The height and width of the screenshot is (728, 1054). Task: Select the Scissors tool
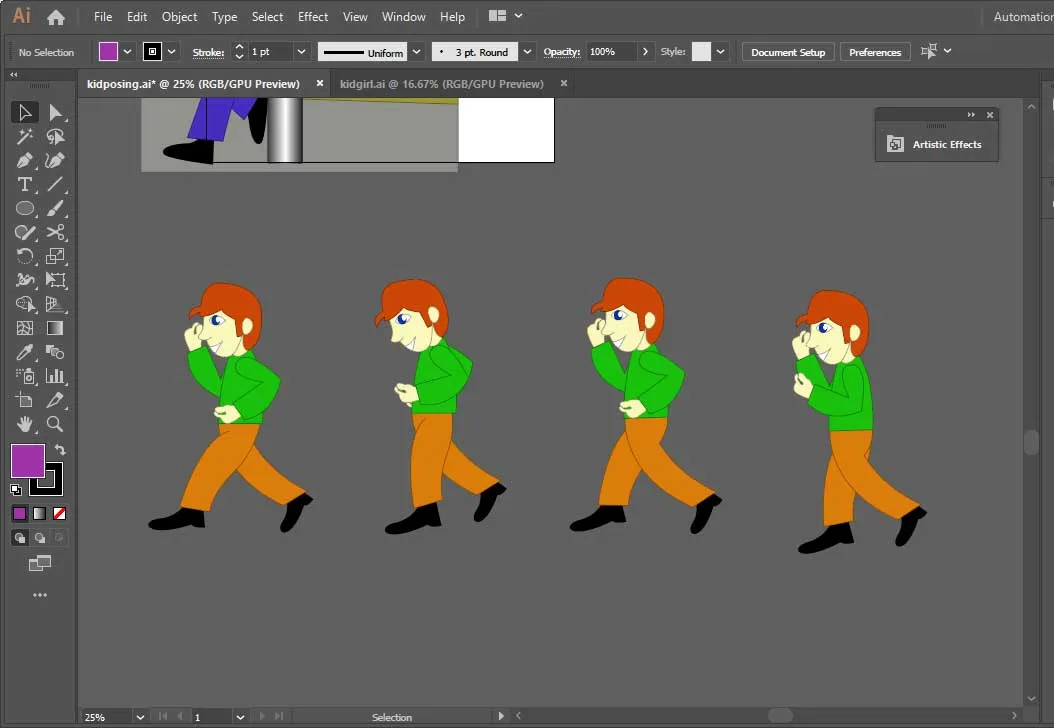tap(55, 233)
